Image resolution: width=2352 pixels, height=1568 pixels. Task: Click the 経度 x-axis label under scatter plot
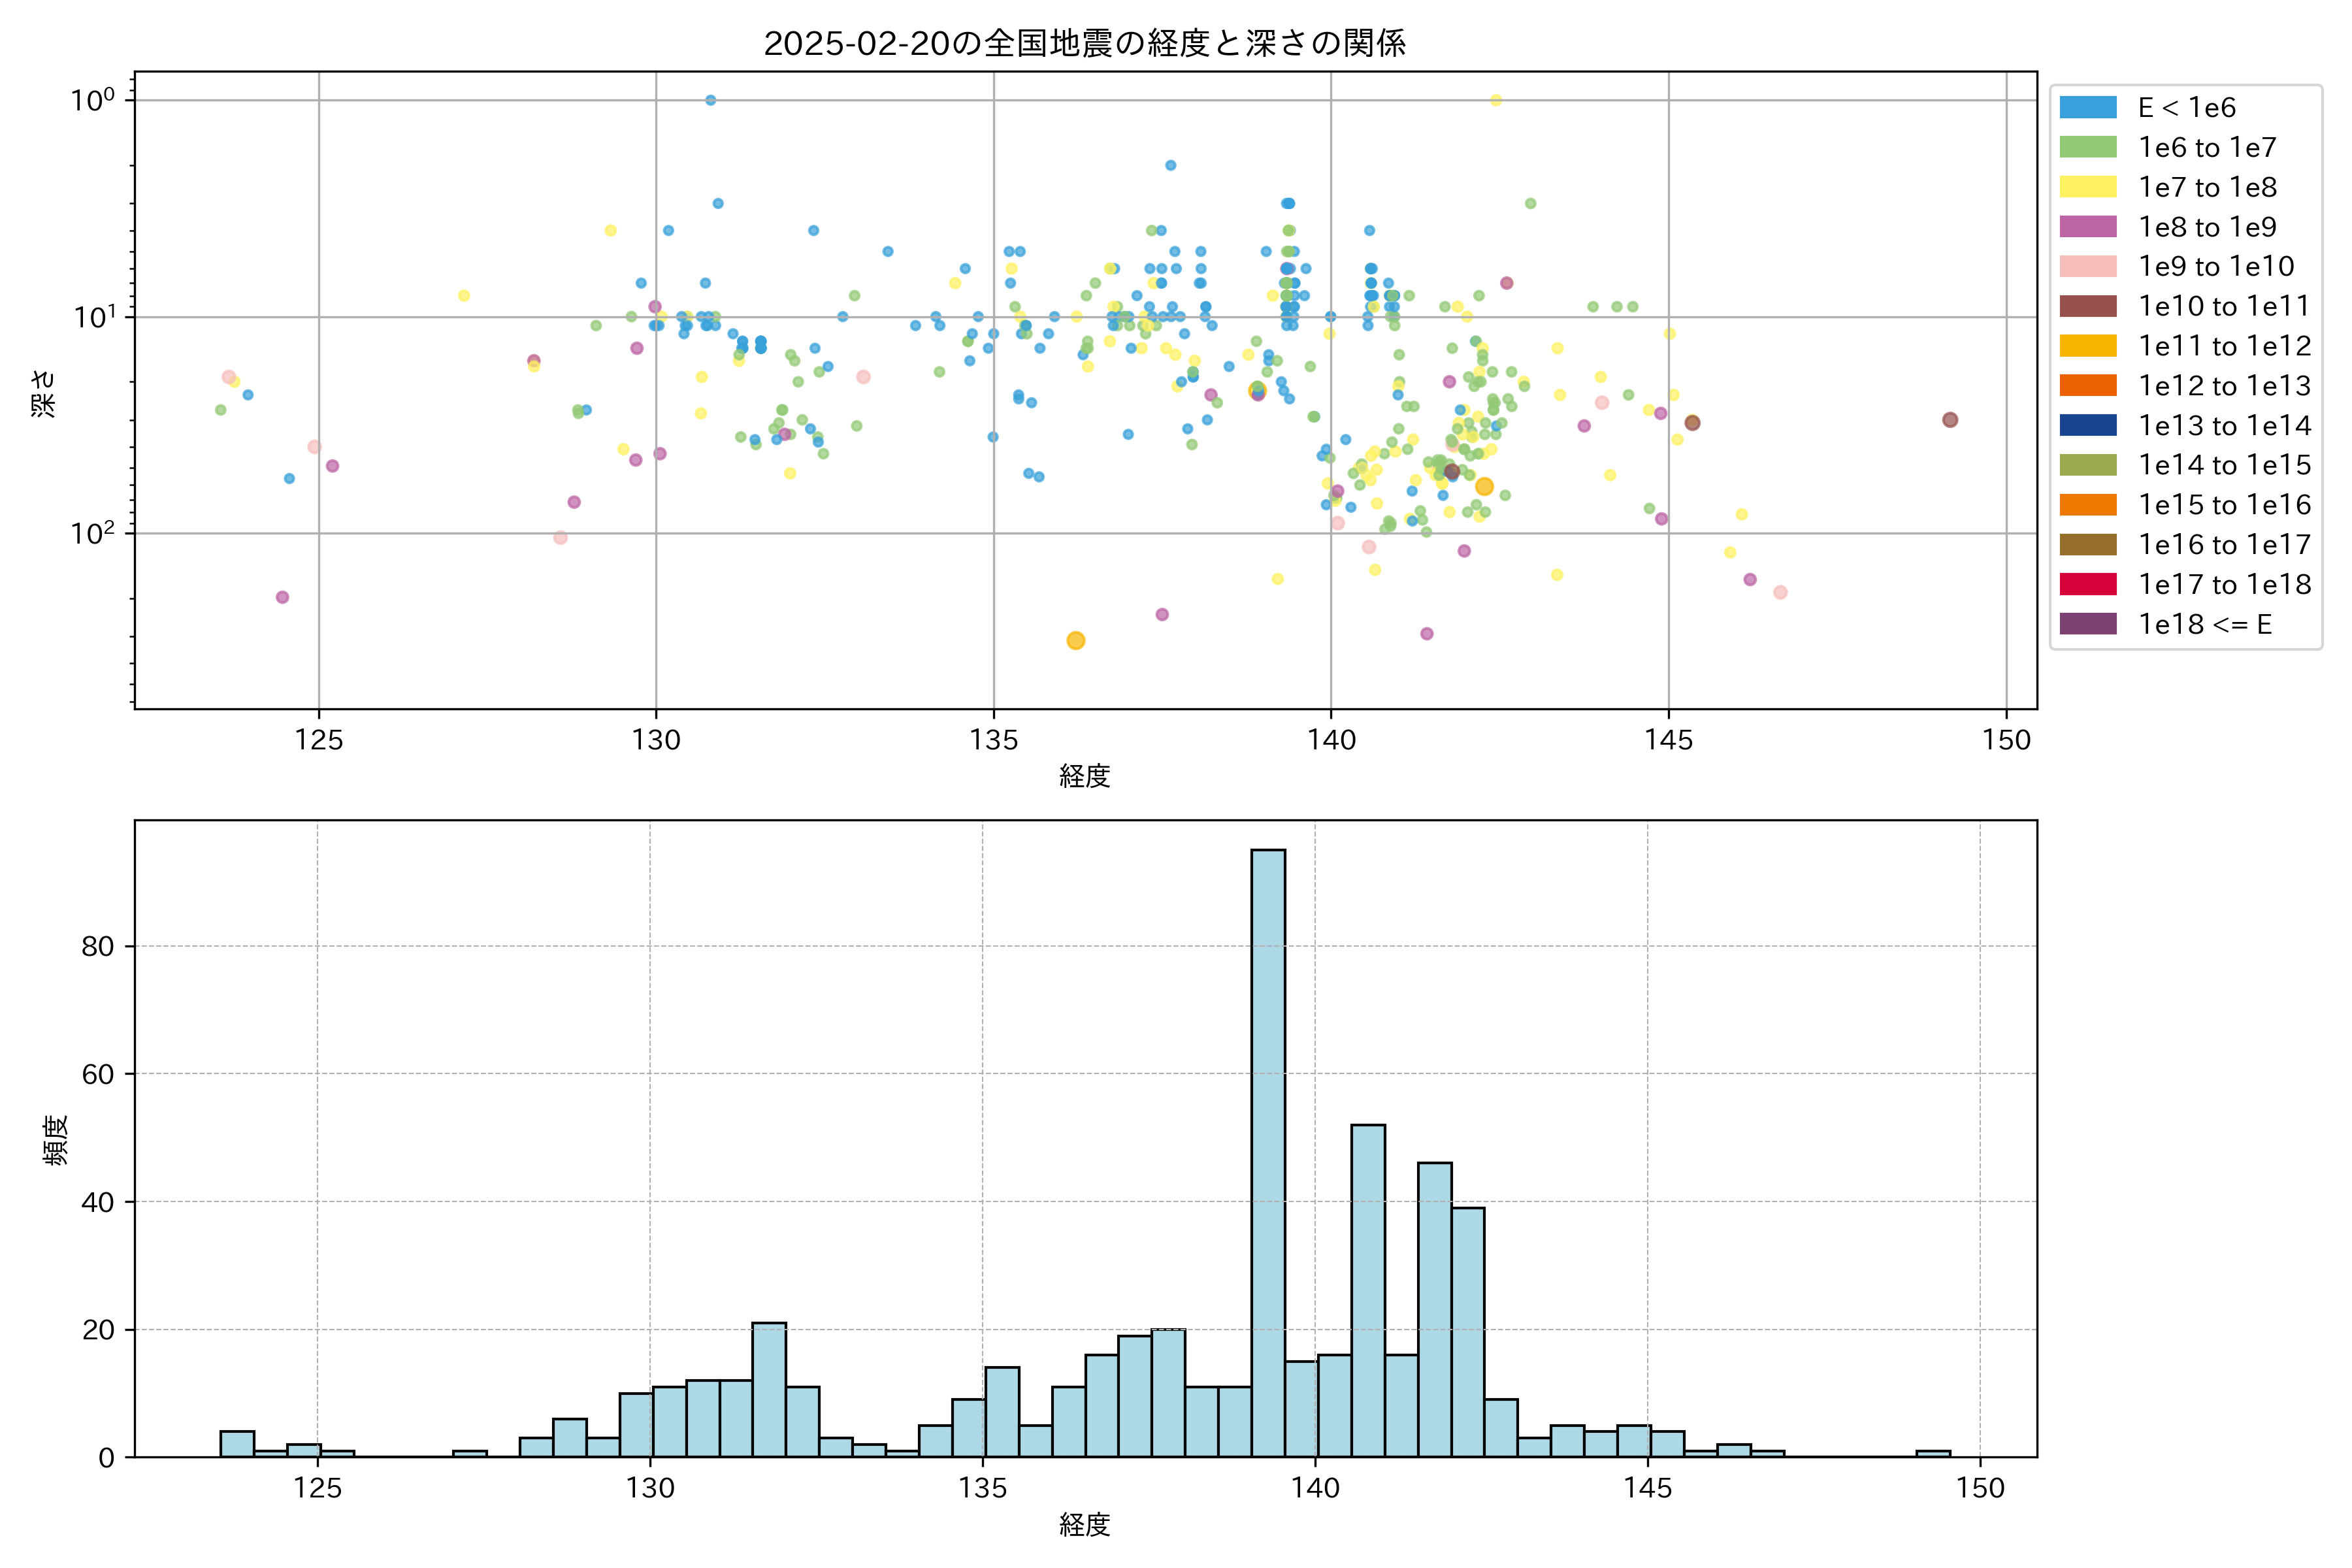point(1085,775)
